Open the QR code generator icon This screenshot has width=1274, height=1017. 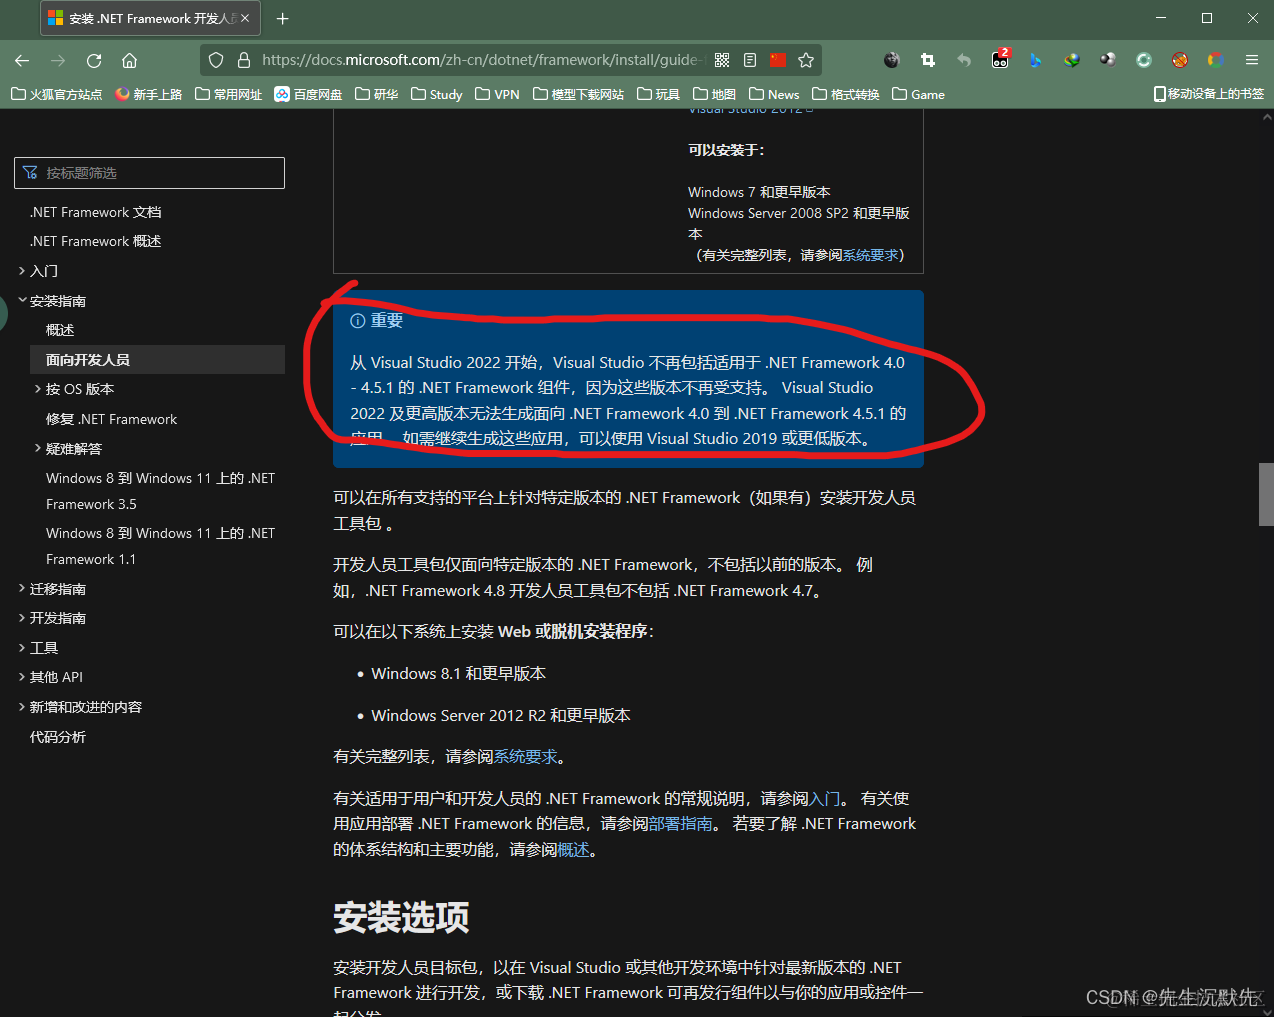tap(722, 60)
